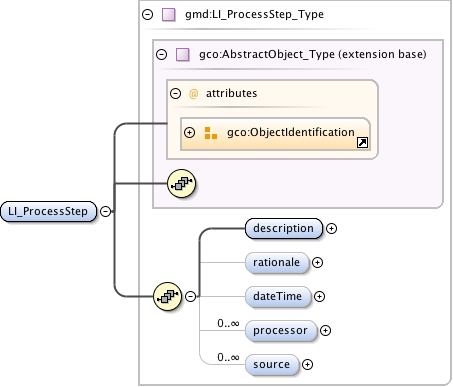Expand the dateTime element

coord(319,297)
